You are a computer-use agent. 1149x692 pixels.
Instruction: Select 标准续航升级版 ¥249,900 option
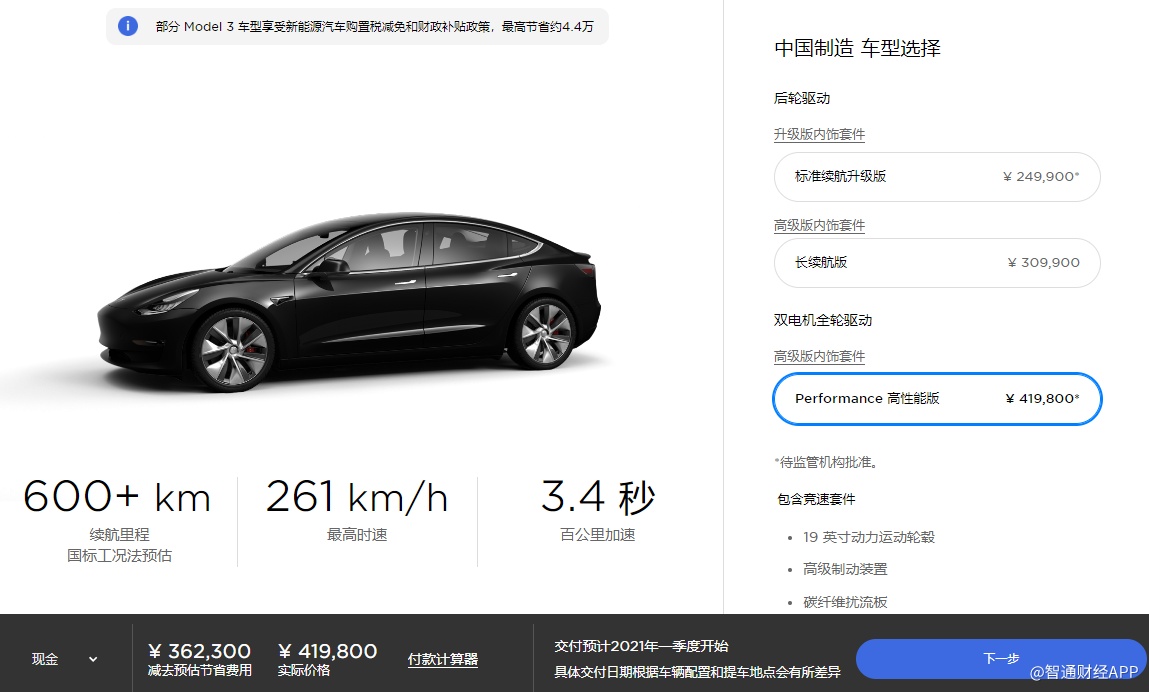937,177
